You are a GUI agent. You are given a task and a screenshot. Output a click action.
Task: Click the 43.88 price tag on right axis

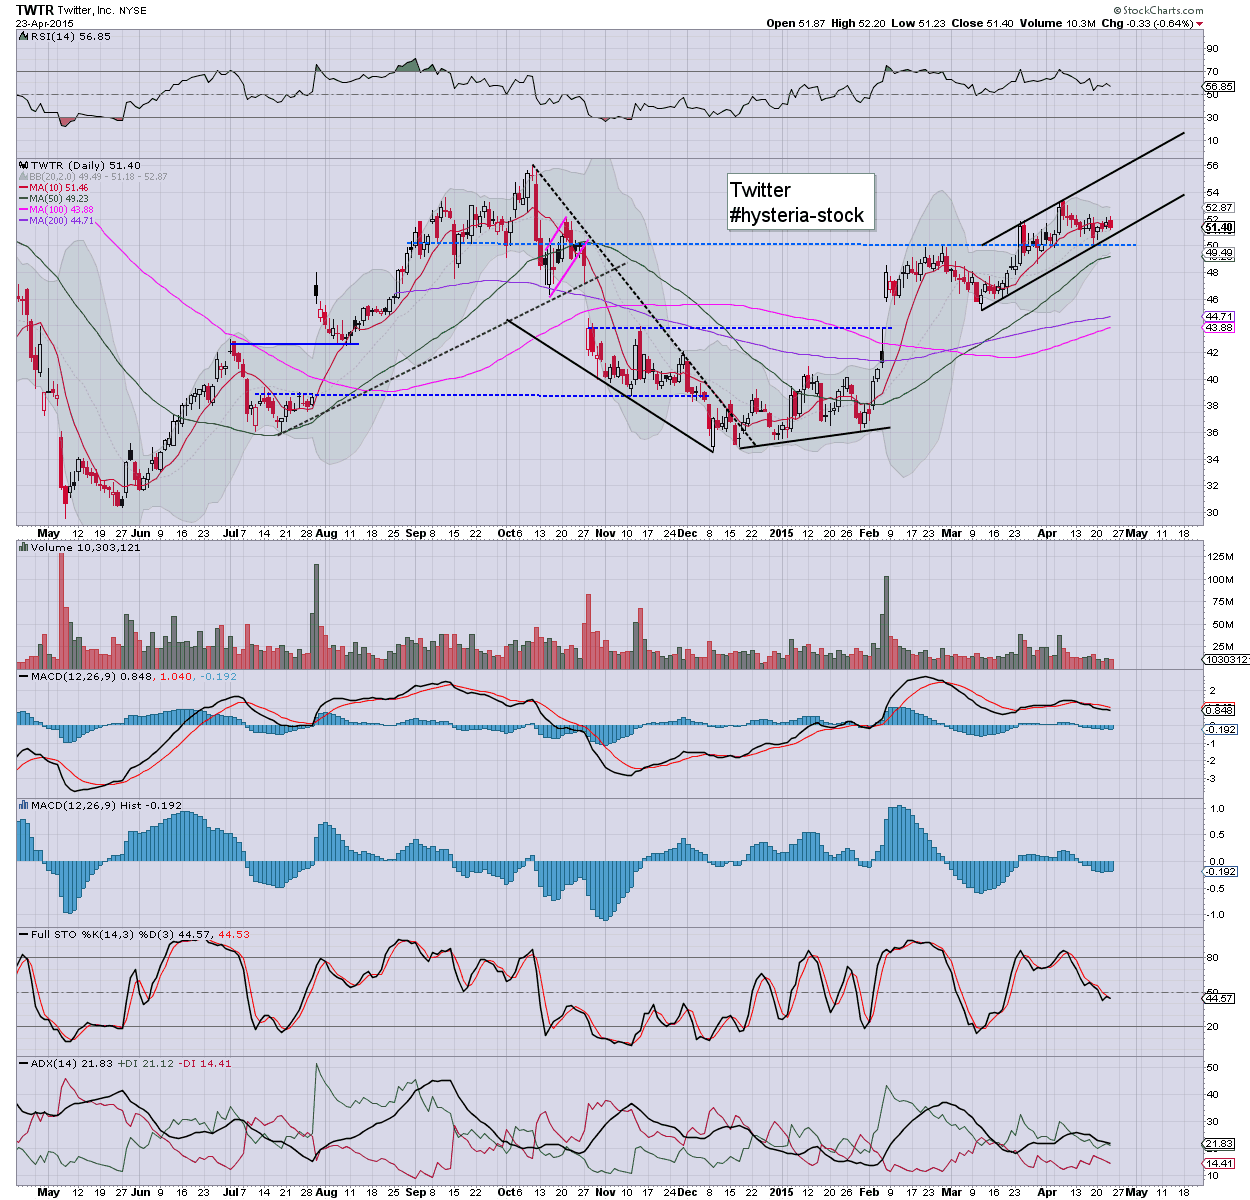tap(1218, 327)
